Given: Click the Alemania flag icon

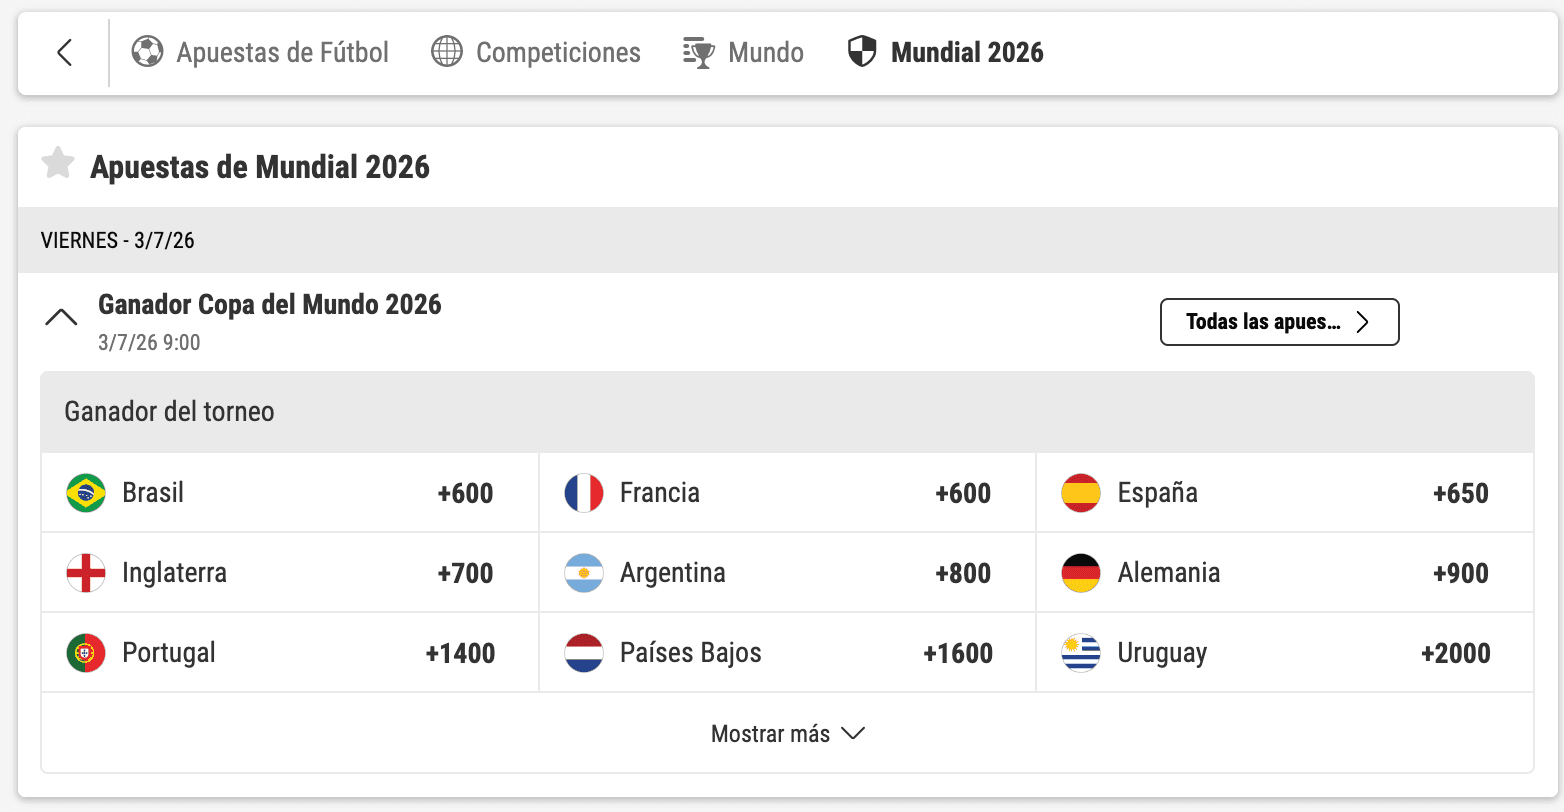Looking at the screenshot, I should [1081, 572].
